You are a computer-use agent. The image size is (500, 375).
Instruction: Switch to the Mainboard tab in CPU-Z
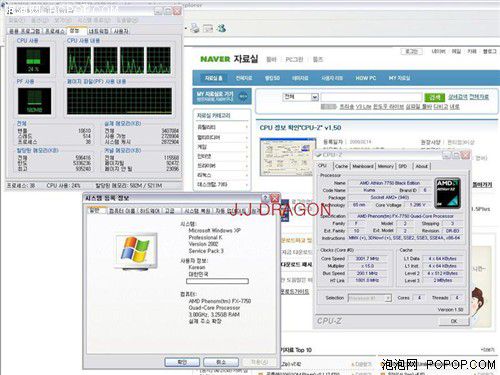point(363,166)
